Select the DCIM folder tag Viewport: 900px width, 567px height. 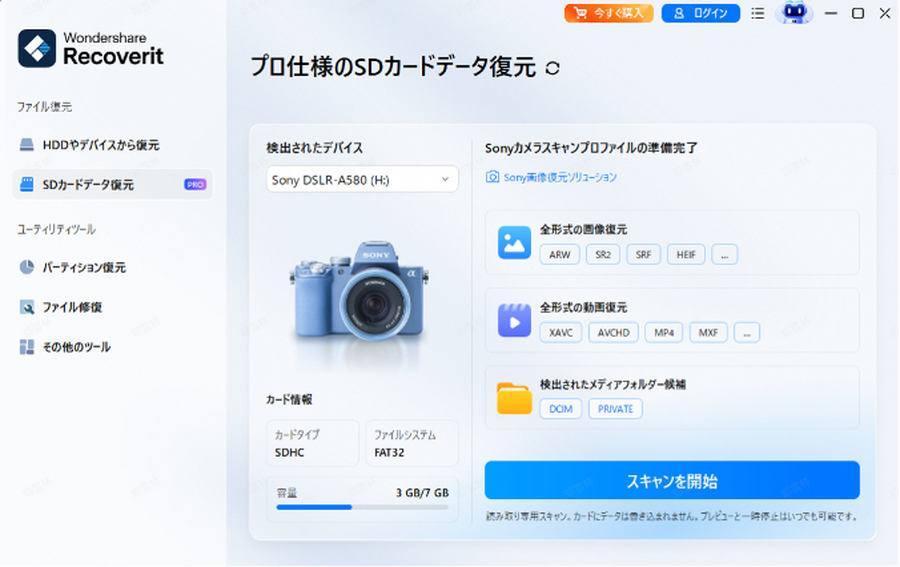click(x=561, y=409)
